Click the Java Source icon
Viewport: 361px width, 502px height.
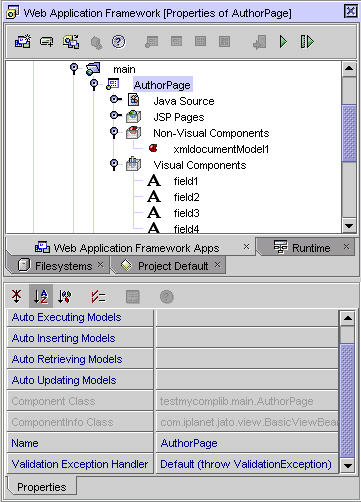coord(134,100)
